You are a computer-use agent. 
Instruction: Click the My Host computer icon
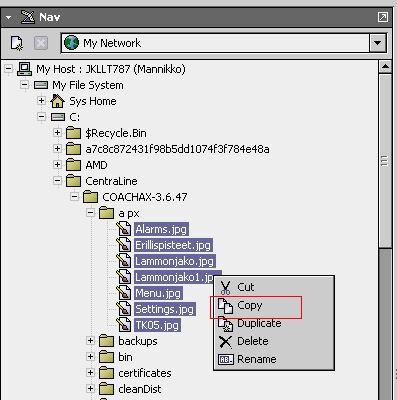(x=24, y=69)
